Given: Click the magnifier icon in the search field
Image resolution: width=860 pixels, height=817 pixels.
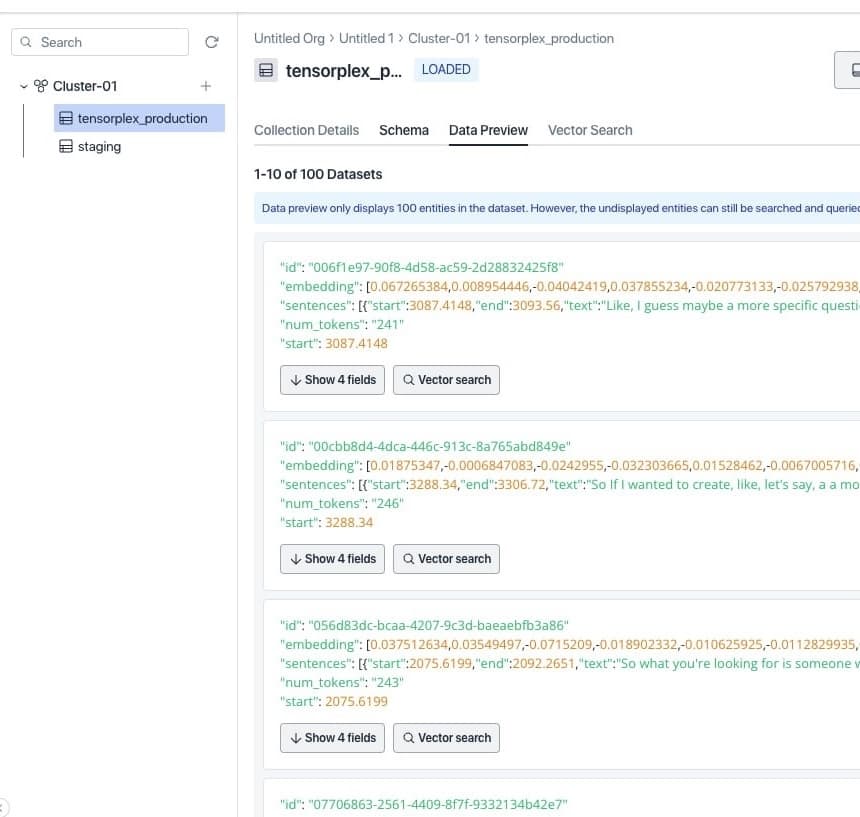Looking at the screenshot, I should click(x=27, y=42).
